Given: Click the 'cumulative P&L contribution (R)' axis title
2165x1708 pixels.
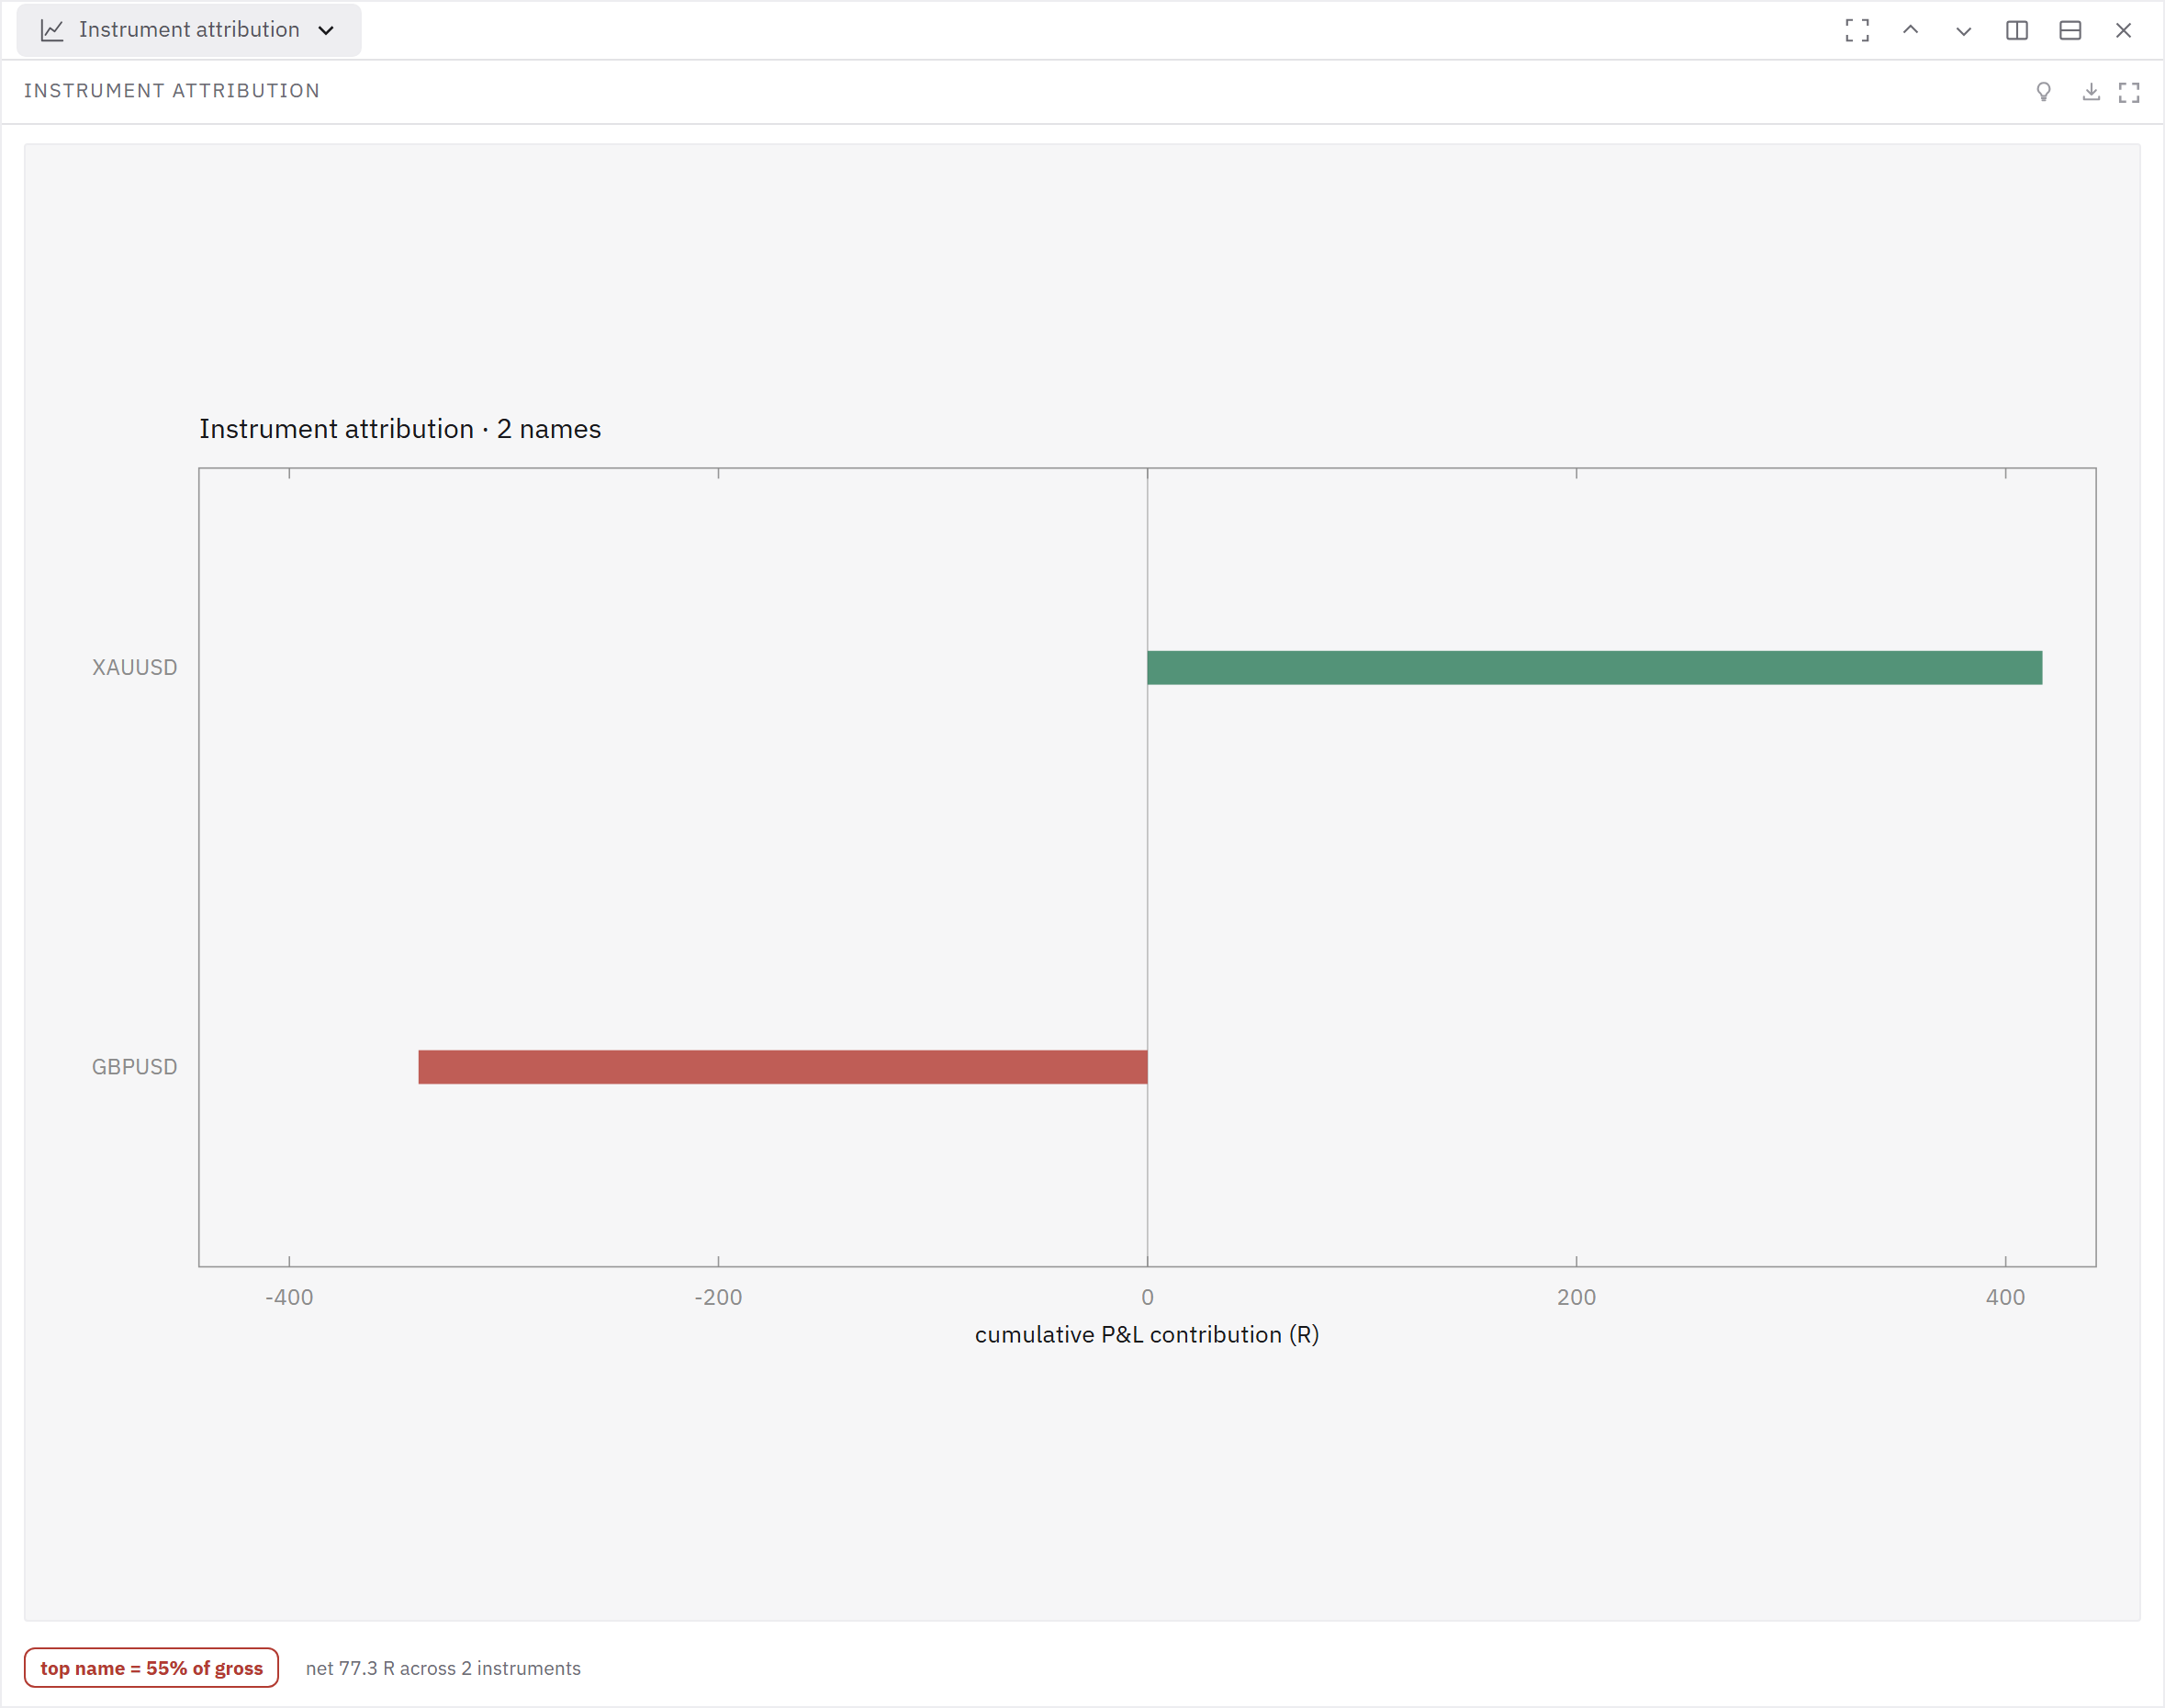Looking at the screenshot, I should (1147, 1335).
